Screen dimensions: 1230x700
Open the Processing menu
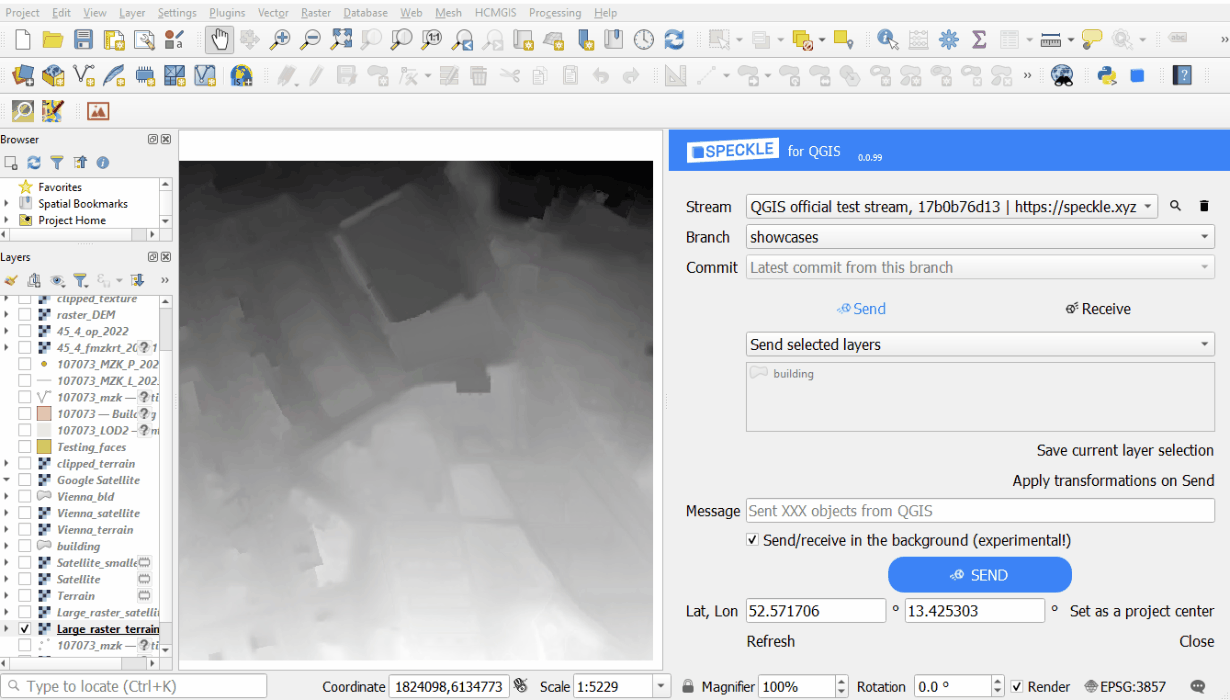pyautogui.click(x=554, y=13)
